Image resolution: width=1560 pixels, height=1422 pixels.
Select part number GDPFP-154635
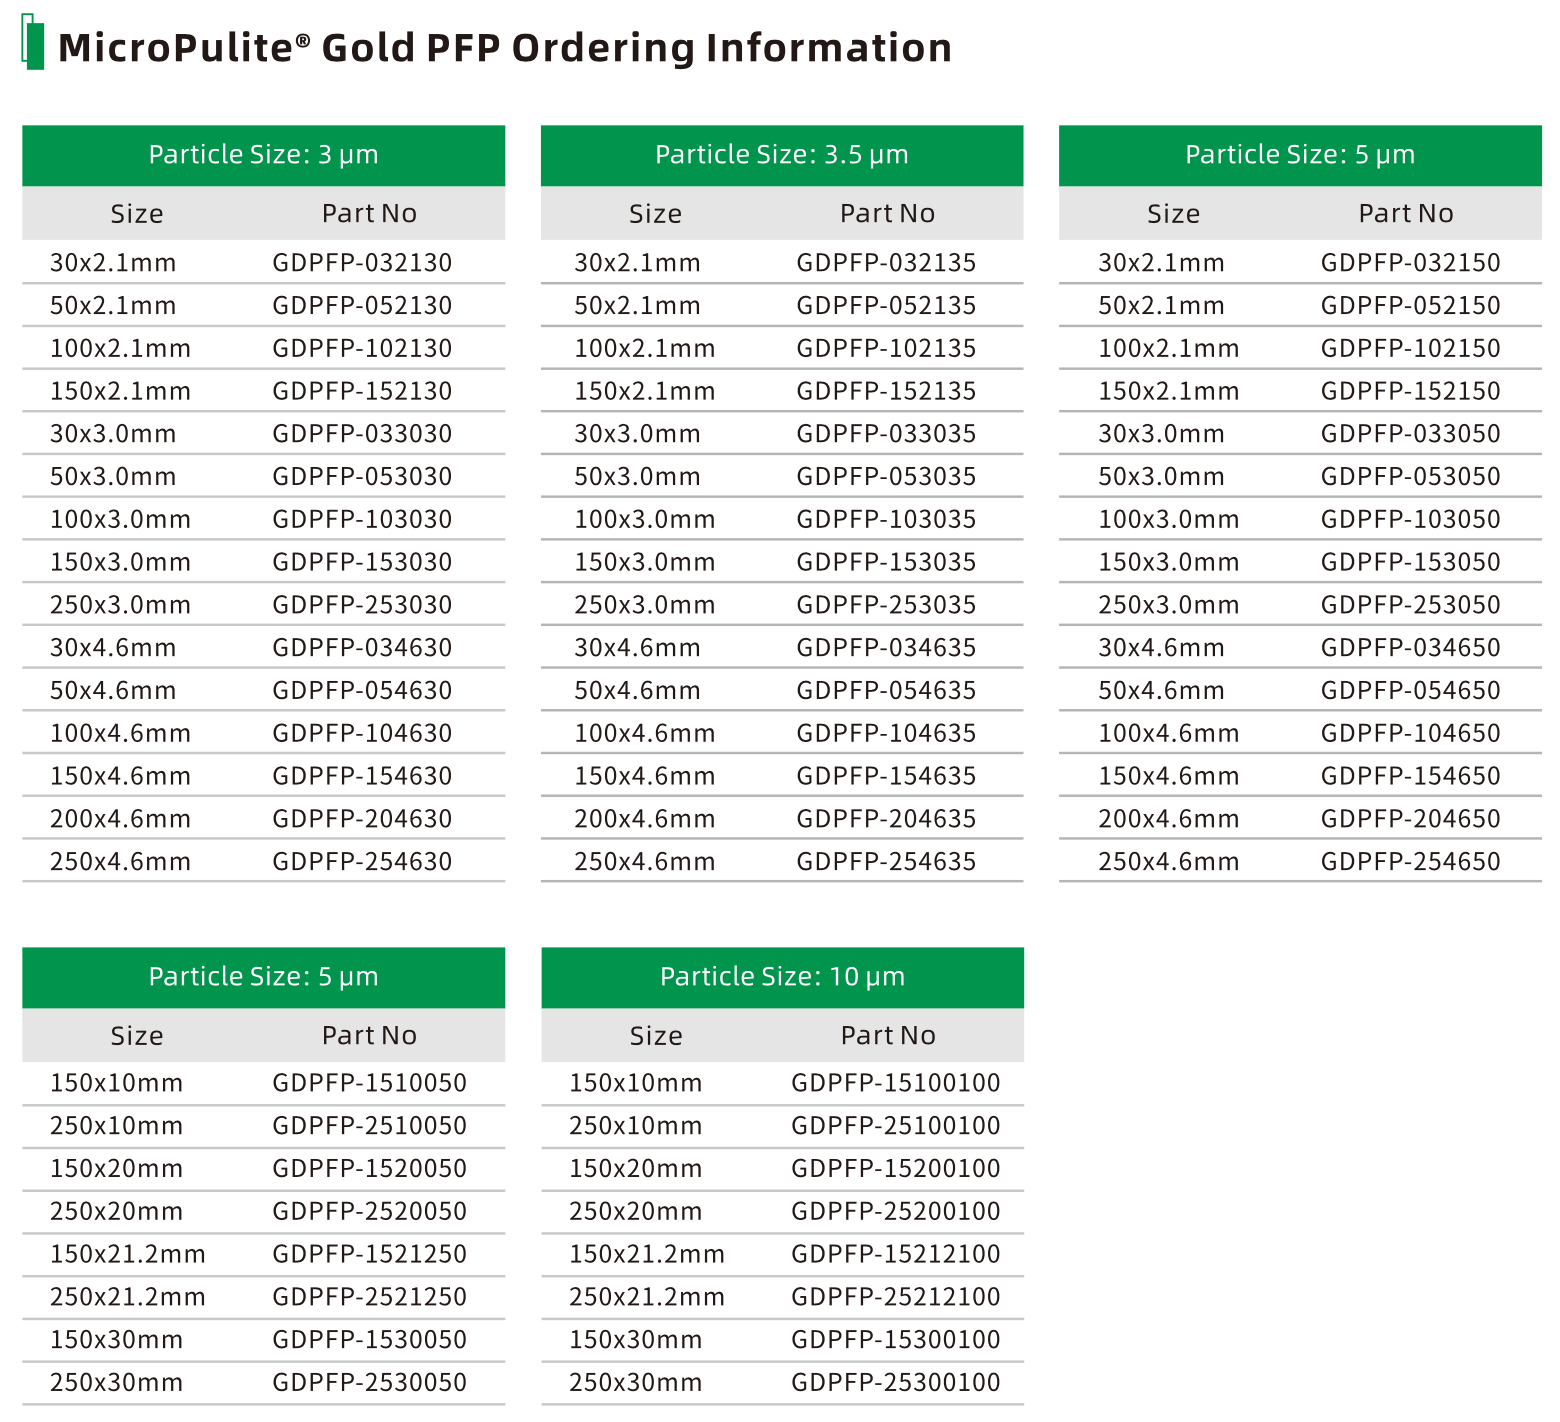(x=886, y=777)
